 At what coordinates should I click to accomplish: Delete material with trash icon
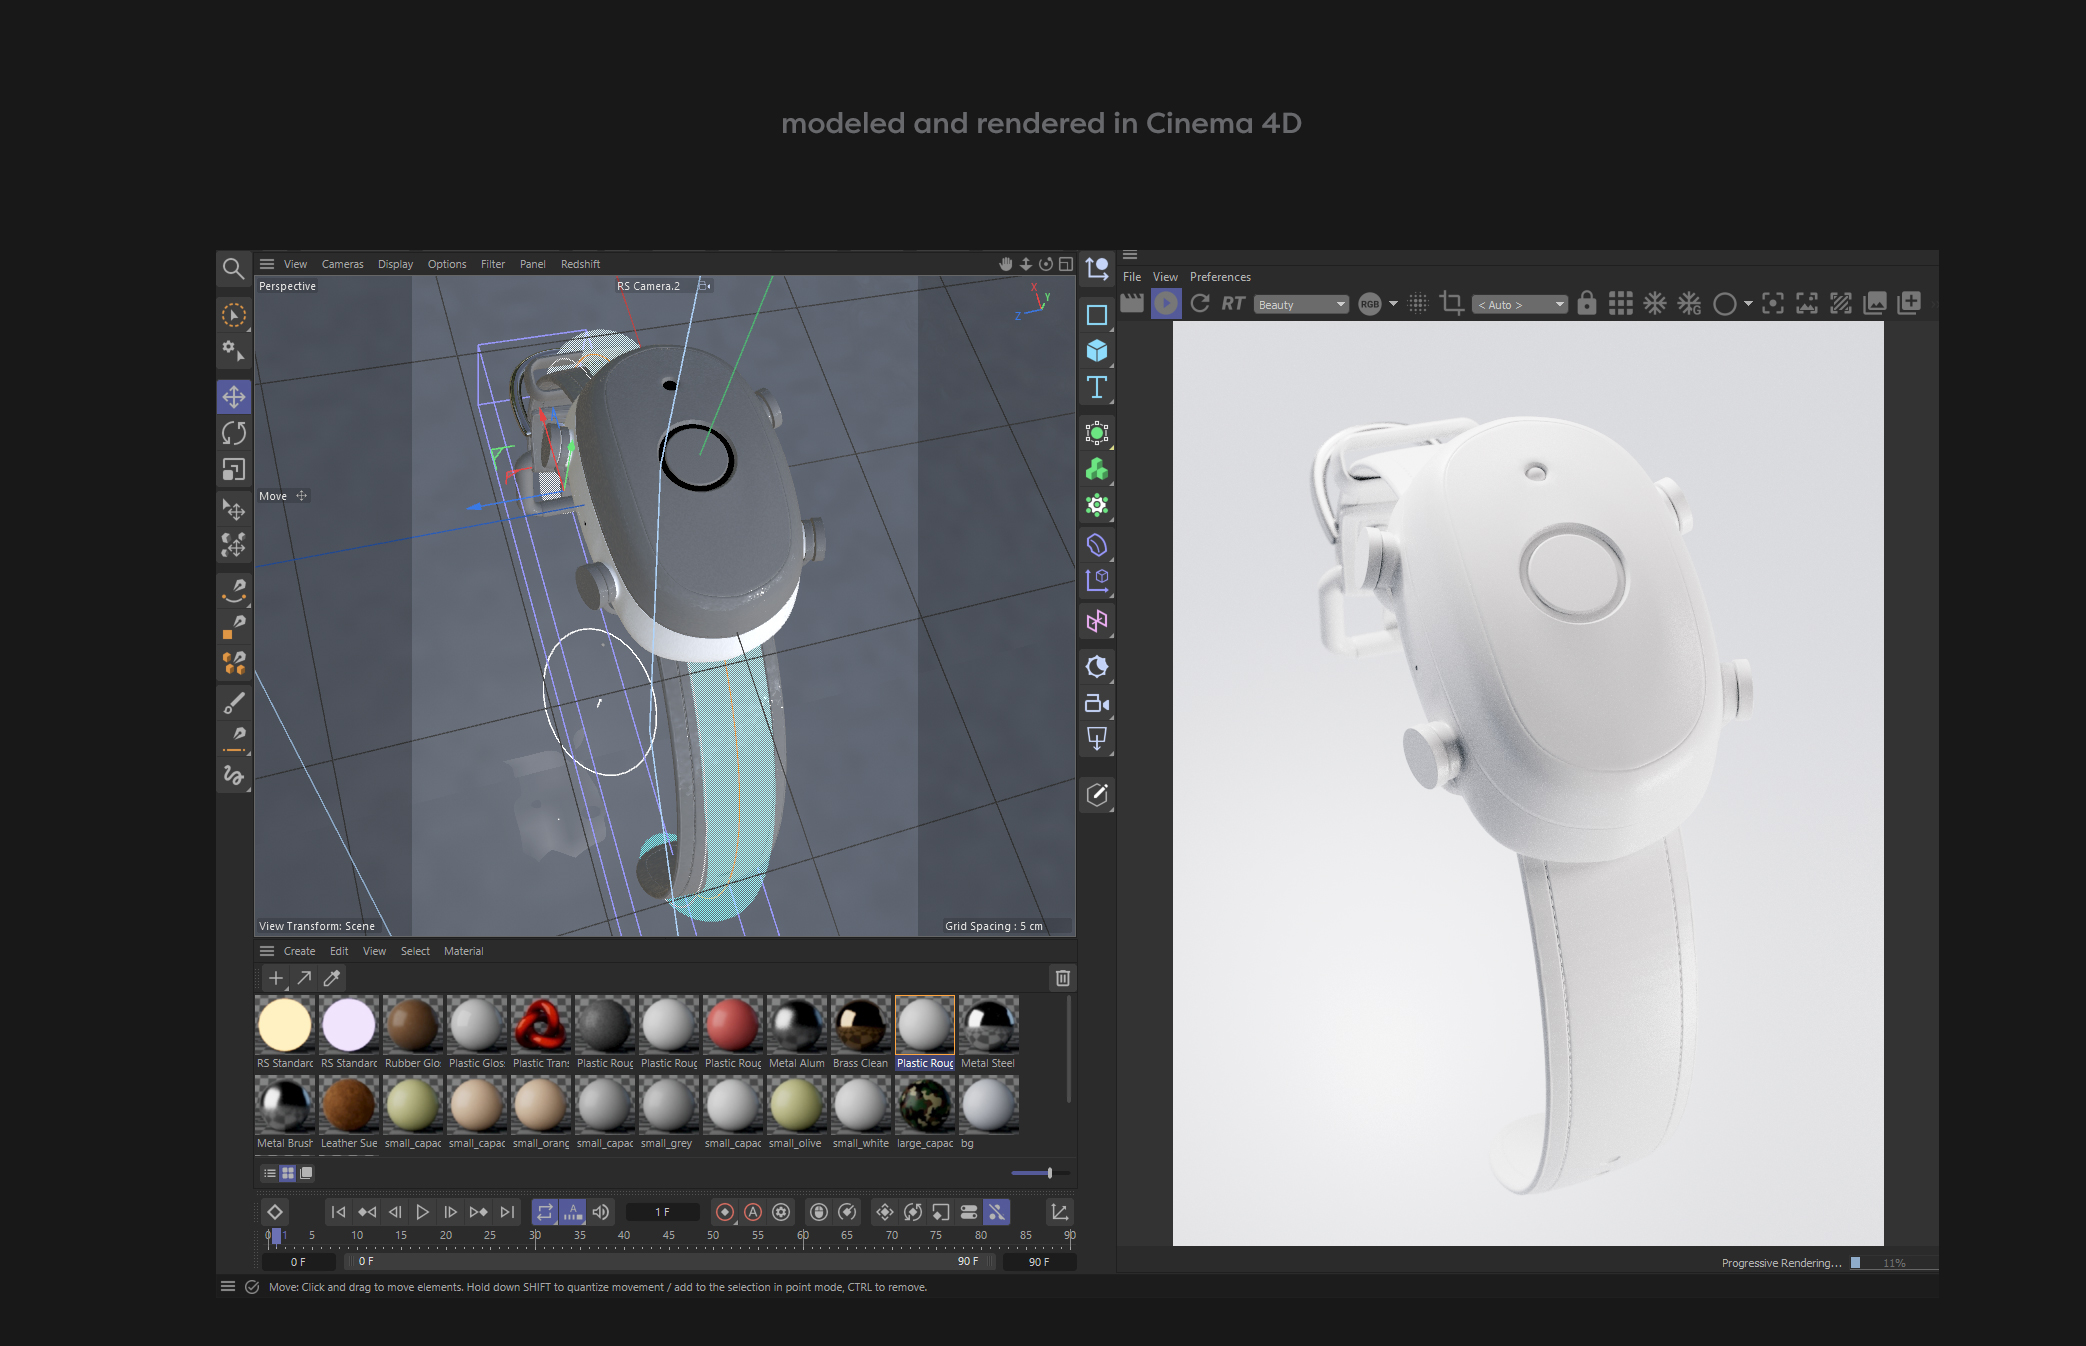(x=1063, y=978)
